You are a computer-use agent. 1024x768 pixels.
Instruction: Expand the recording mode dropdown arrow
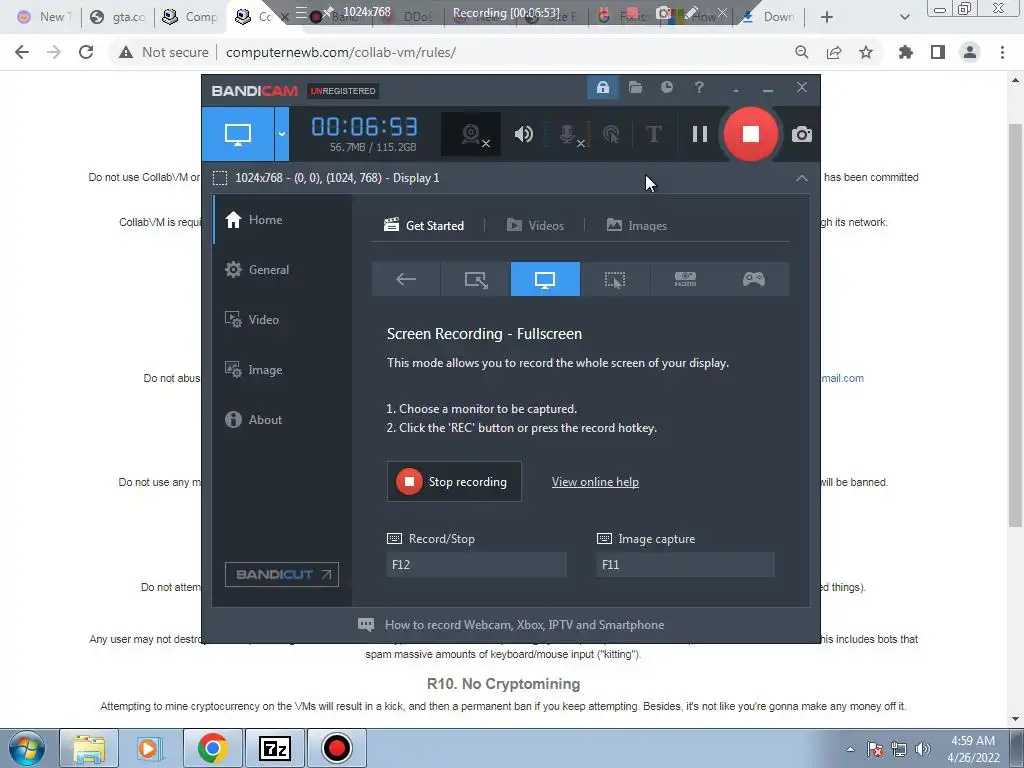pyautogui.click(x=281, y=135)
